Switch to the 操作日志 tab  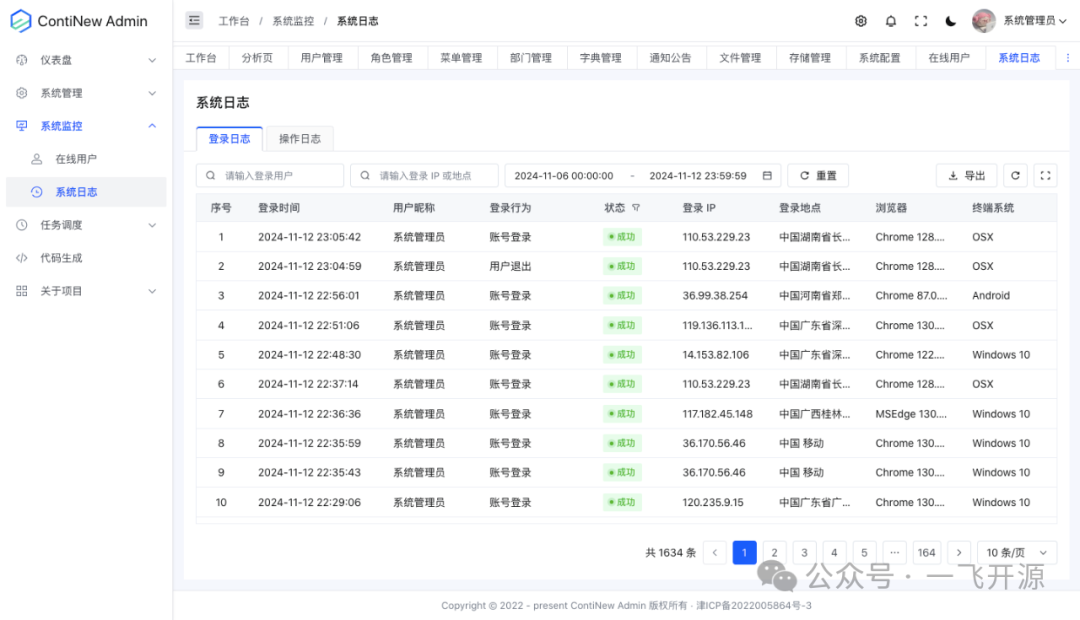coord(300,139)
